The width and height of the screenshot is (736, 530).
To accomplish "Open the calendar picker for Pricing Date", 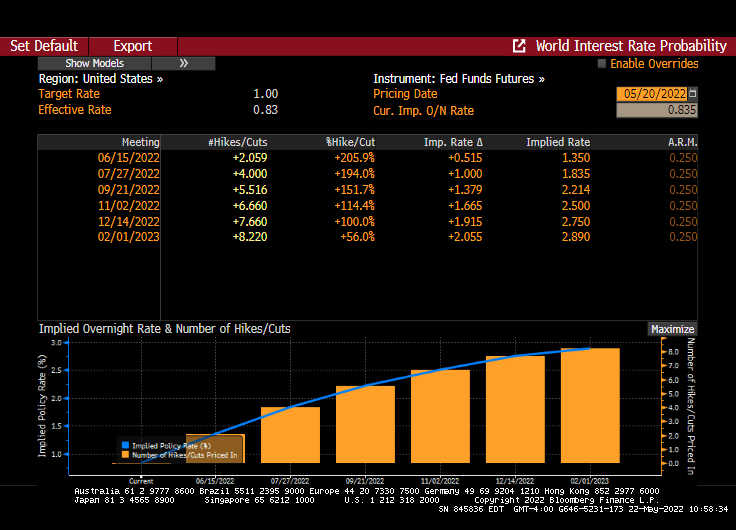I will click(x=693, y=93).
